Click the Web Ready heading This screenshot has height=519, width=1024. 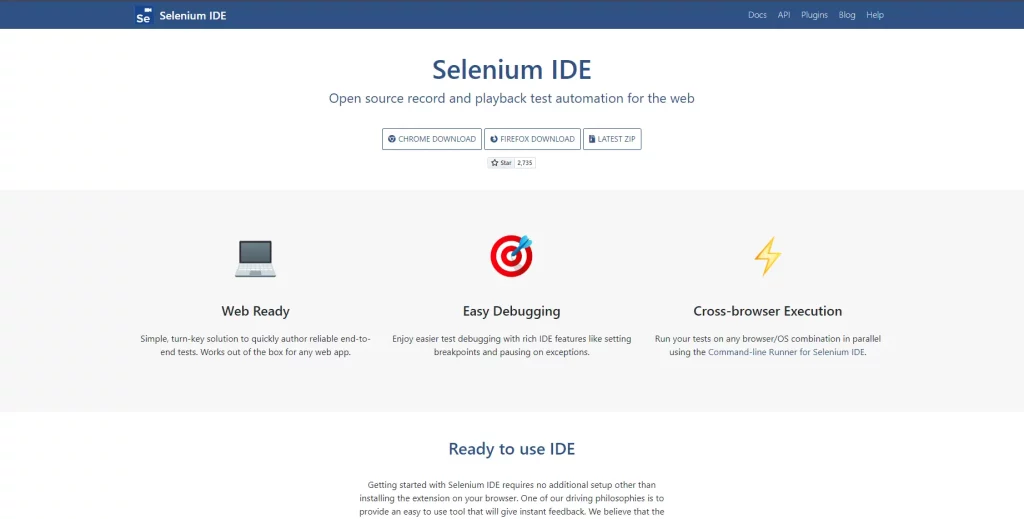[255, 311]
